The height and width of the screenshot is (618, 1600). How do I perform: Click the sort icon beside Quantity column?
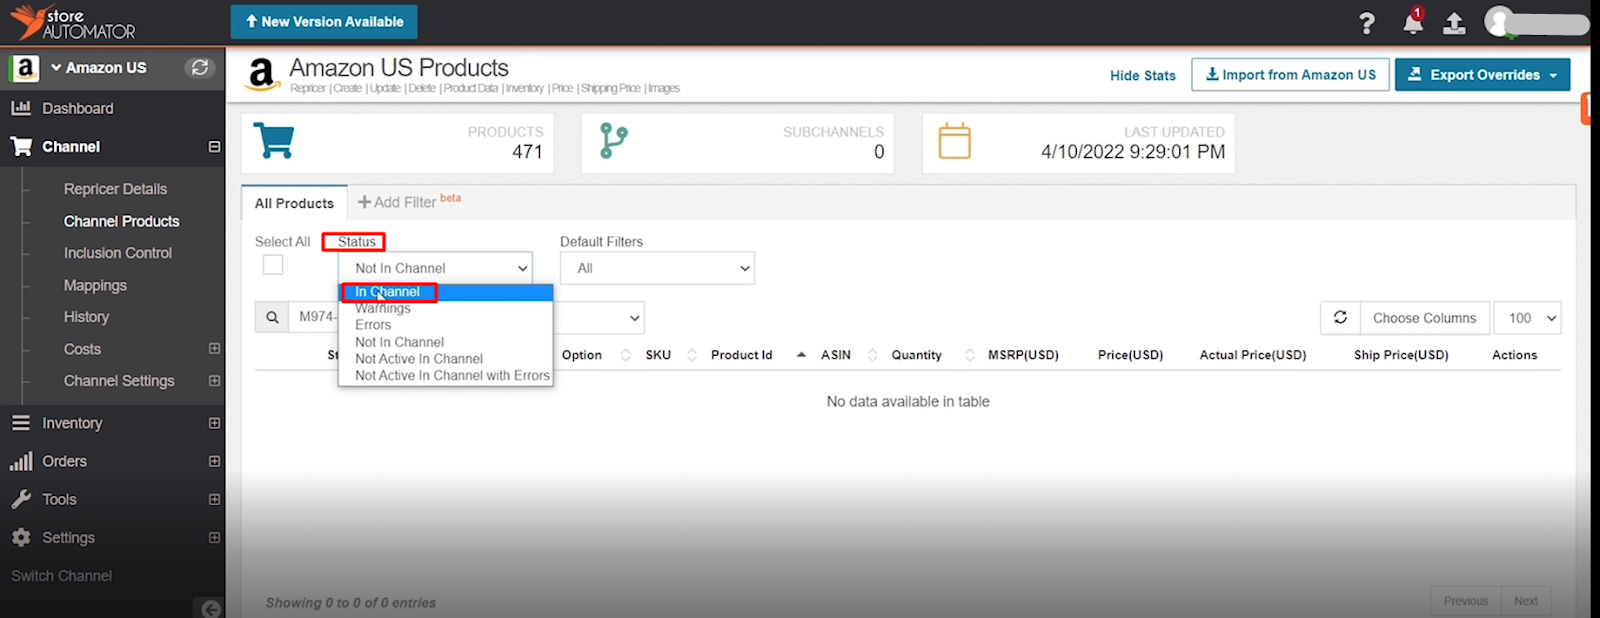click(x=969, y=355)
